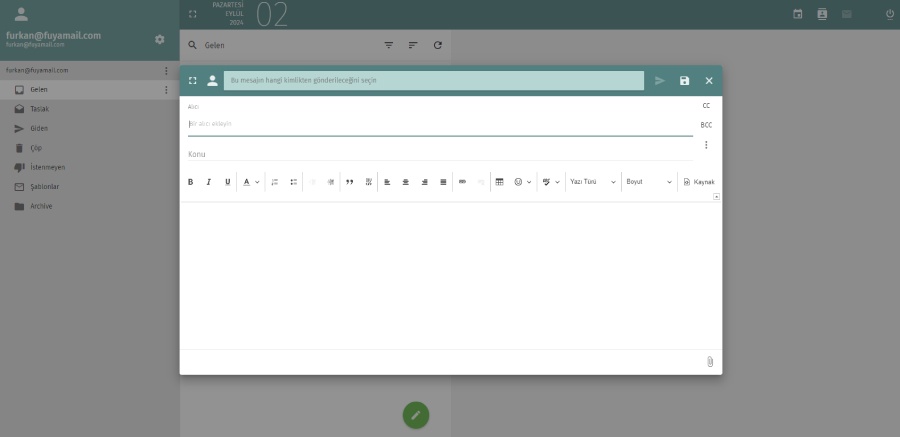Toggle bold formatting
This screenshot has width=900, height=437.
(x=190, y=182)
